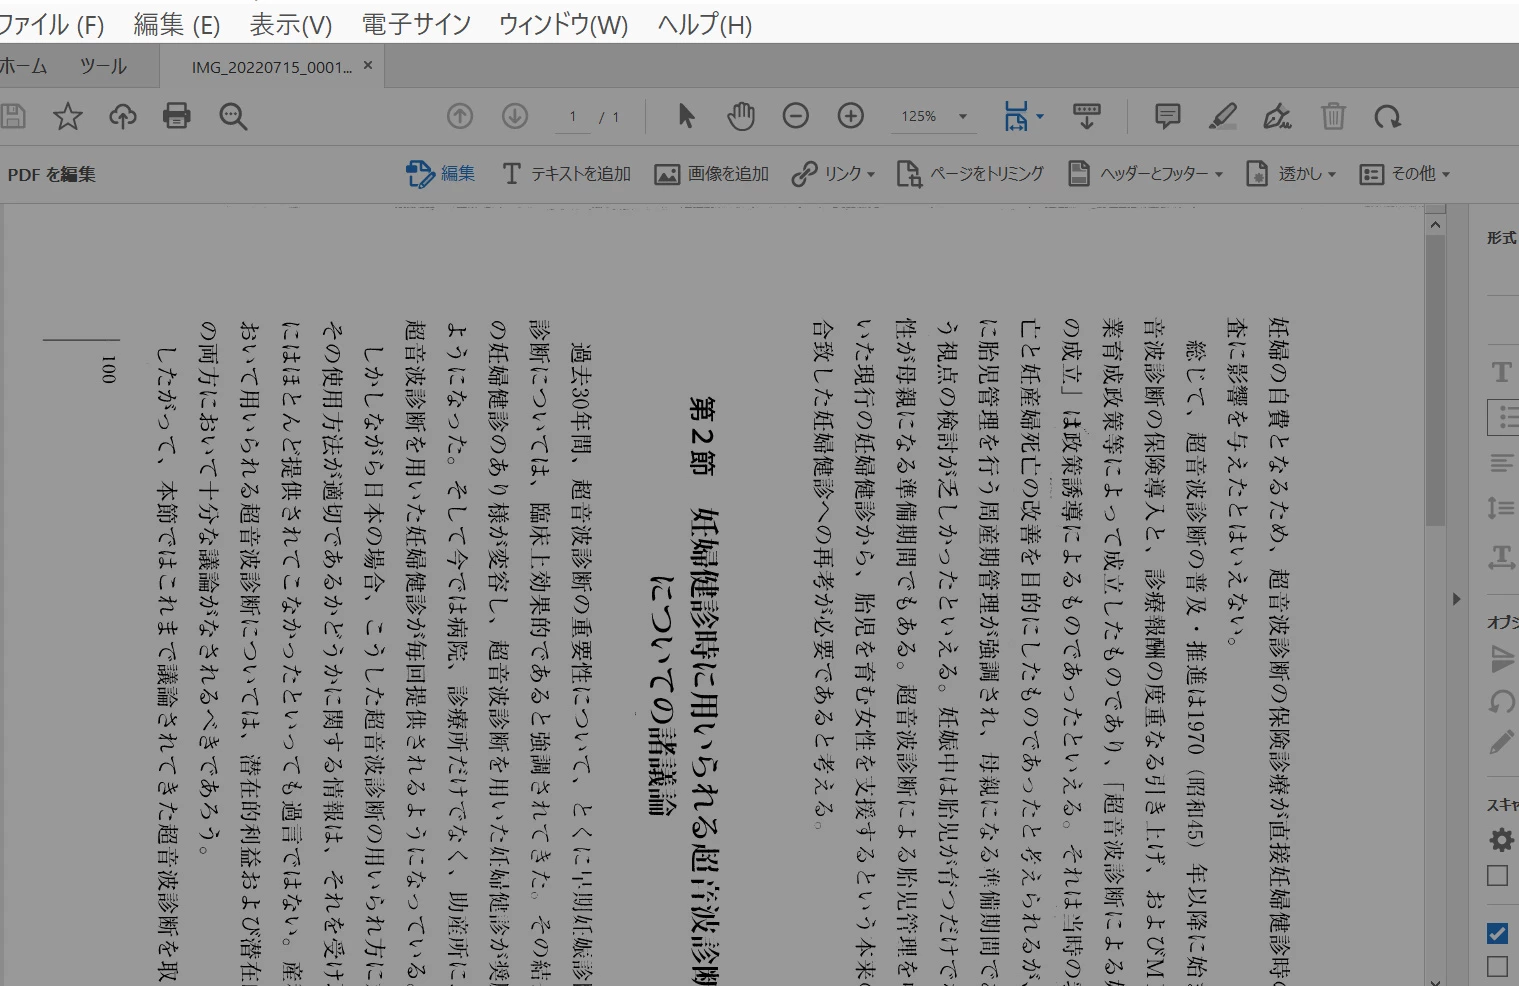This screenshot has height=986, width=1519.
Task: Open the ウィンドウ(W) menu
Action: point(564,24)
